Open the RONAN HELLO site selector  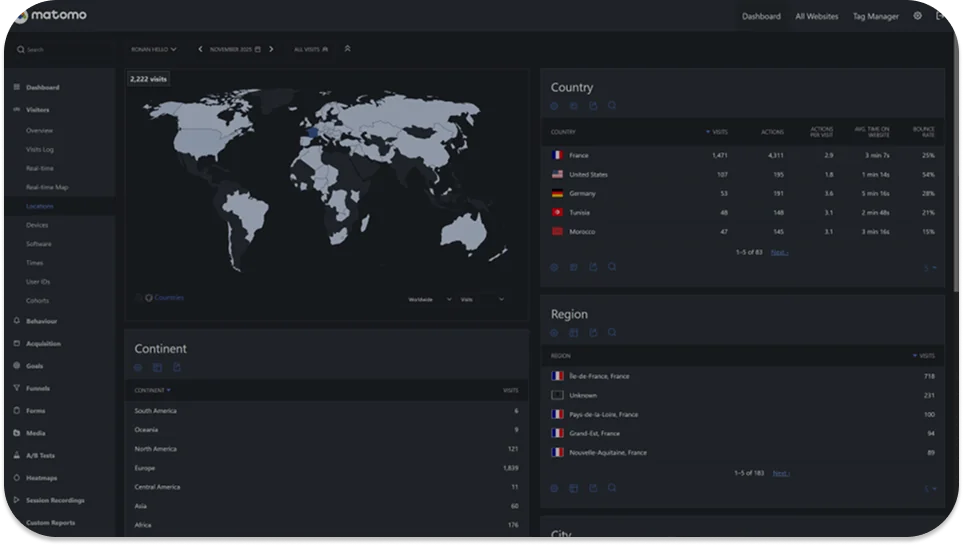point(154,49)
